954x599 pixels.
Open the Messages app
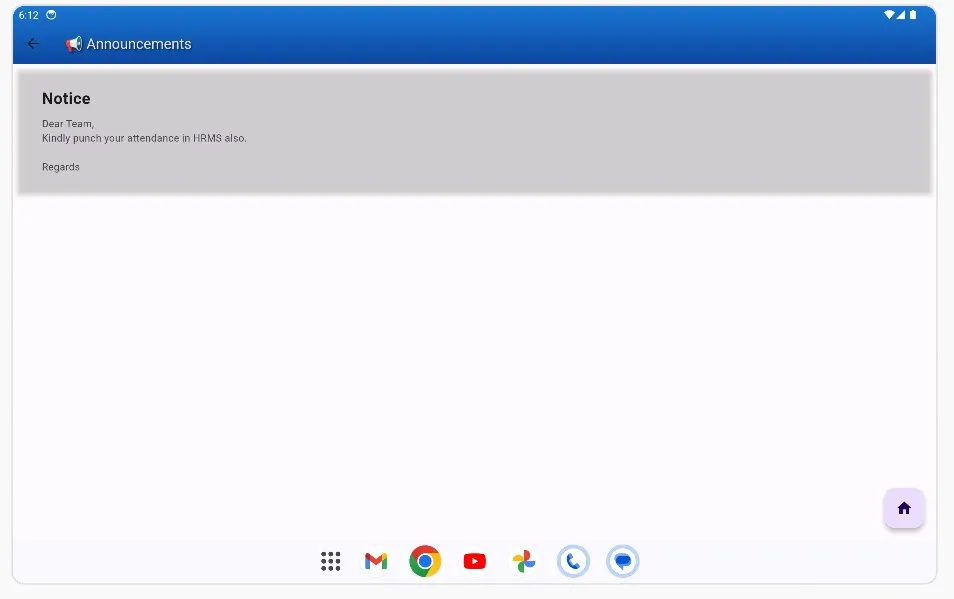point(622,561)
